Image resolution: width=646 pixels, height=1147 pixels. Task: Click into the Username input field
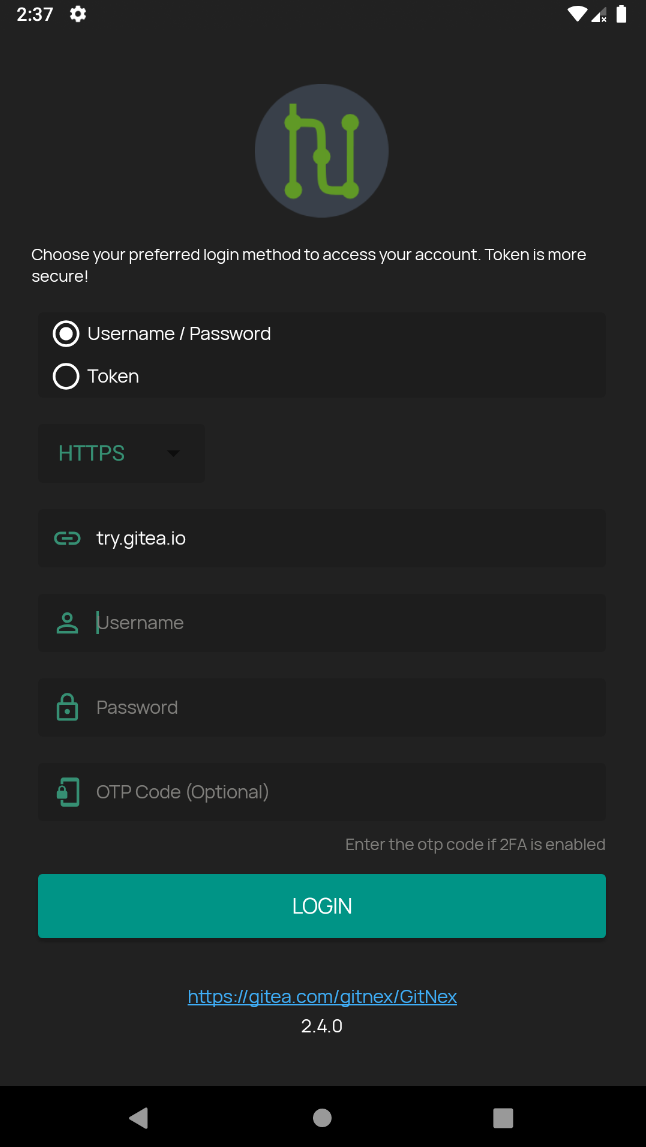pos(340,623)
